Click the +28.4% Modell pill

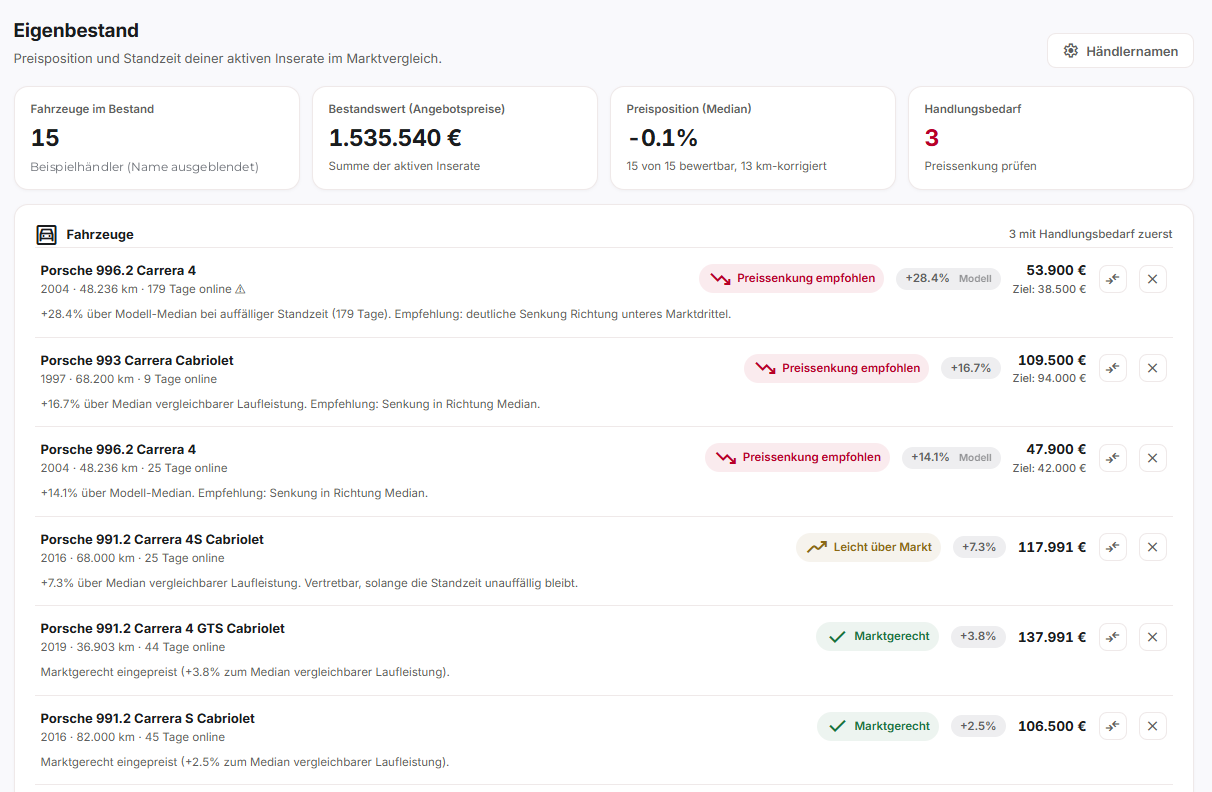pyautogui.click(x=948, y=278)
